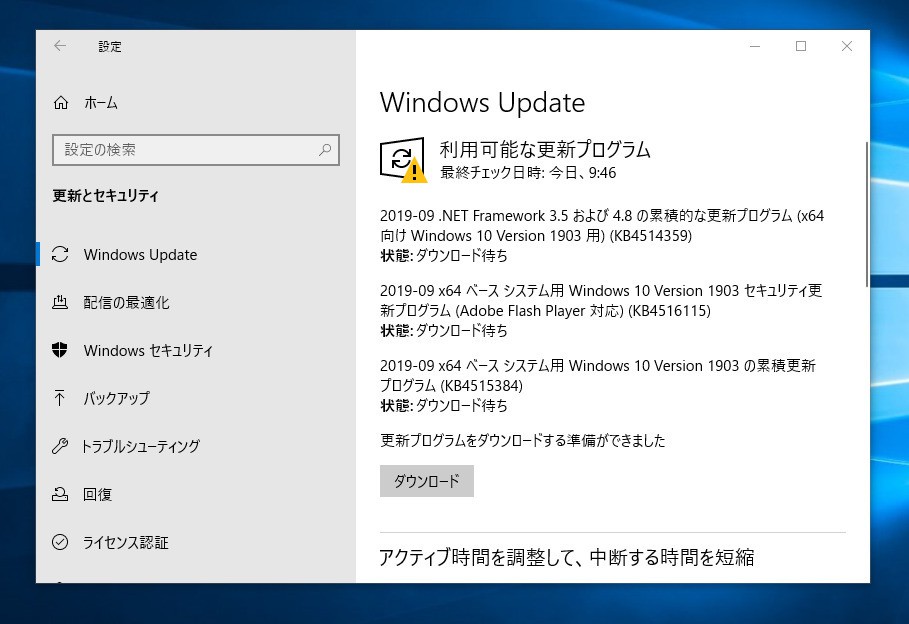Click the Windows Update sync icon in sidebar
The width and height of the screenshot is (909, 624).
pyautogui.click(x=60, y=254)
